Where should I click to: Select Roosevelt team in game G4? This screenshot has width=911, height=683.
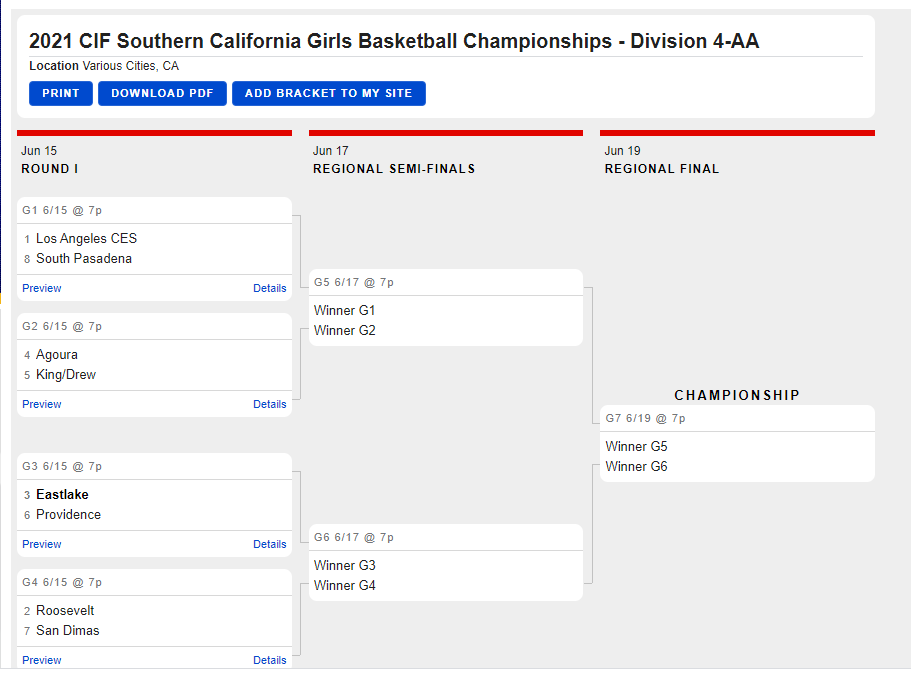(65, 610)
